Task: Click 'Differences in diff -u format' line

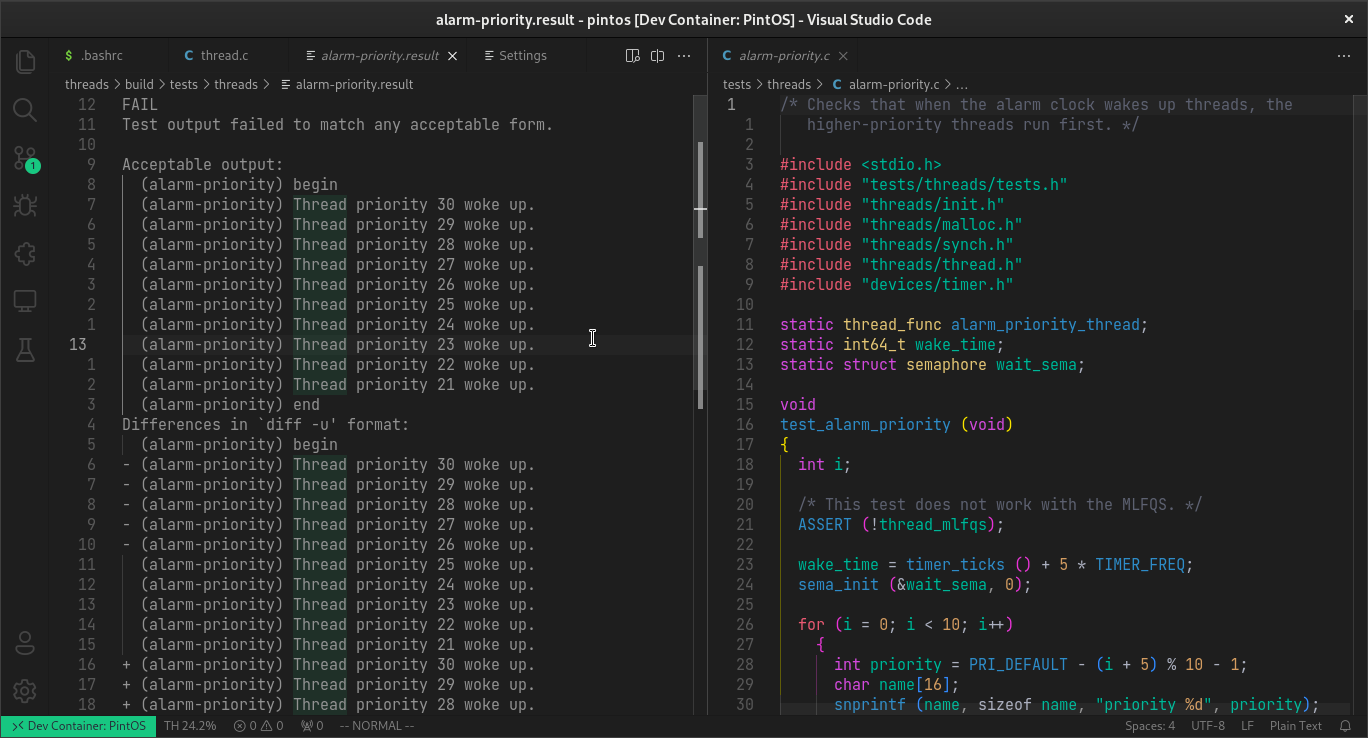Action: click(x=266, y=425)
